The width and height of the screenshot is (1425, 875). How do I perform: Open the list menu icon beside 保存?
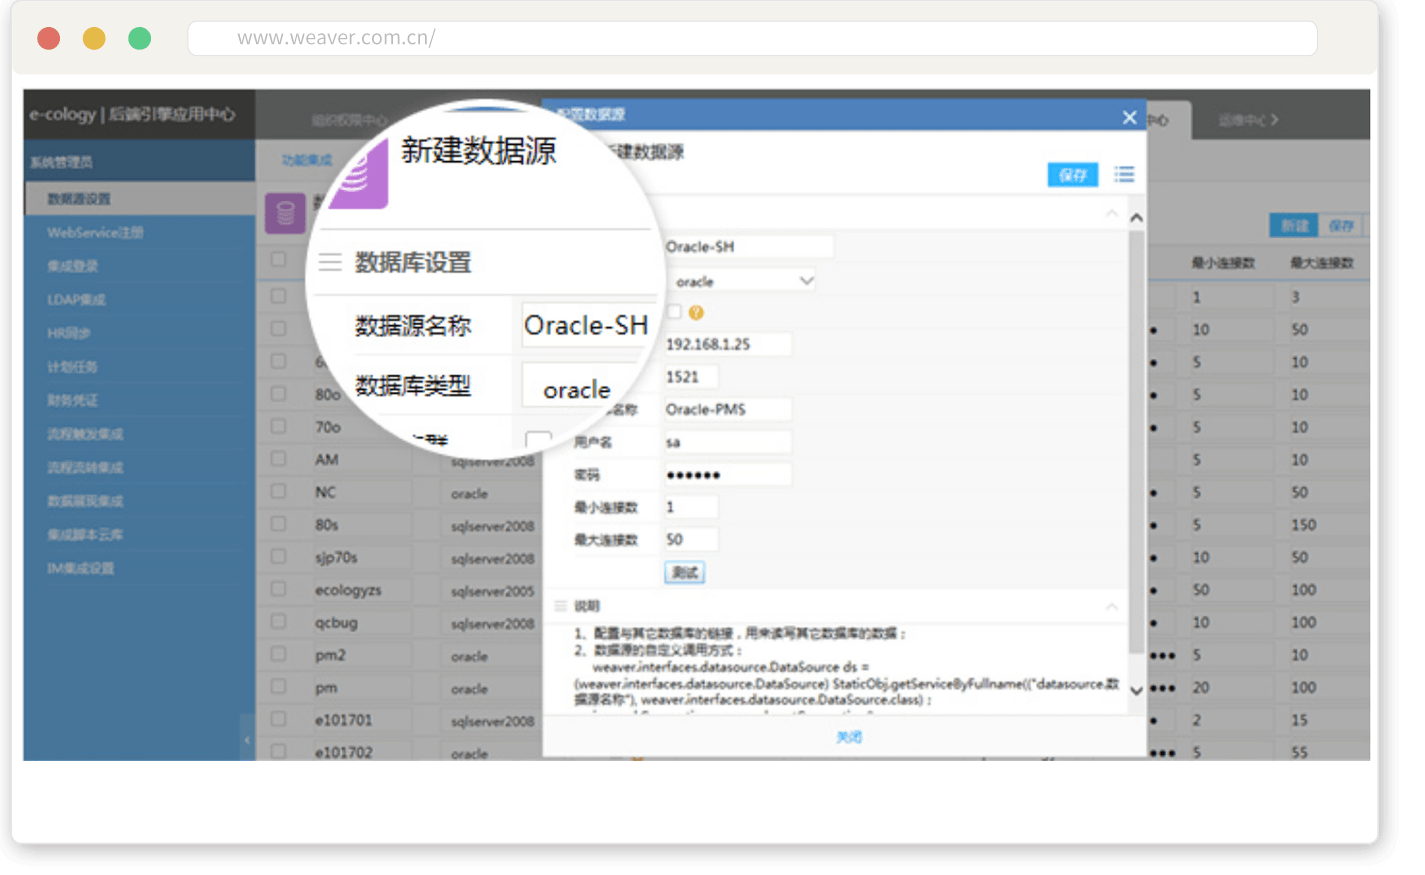click(x=1124, y=175)
